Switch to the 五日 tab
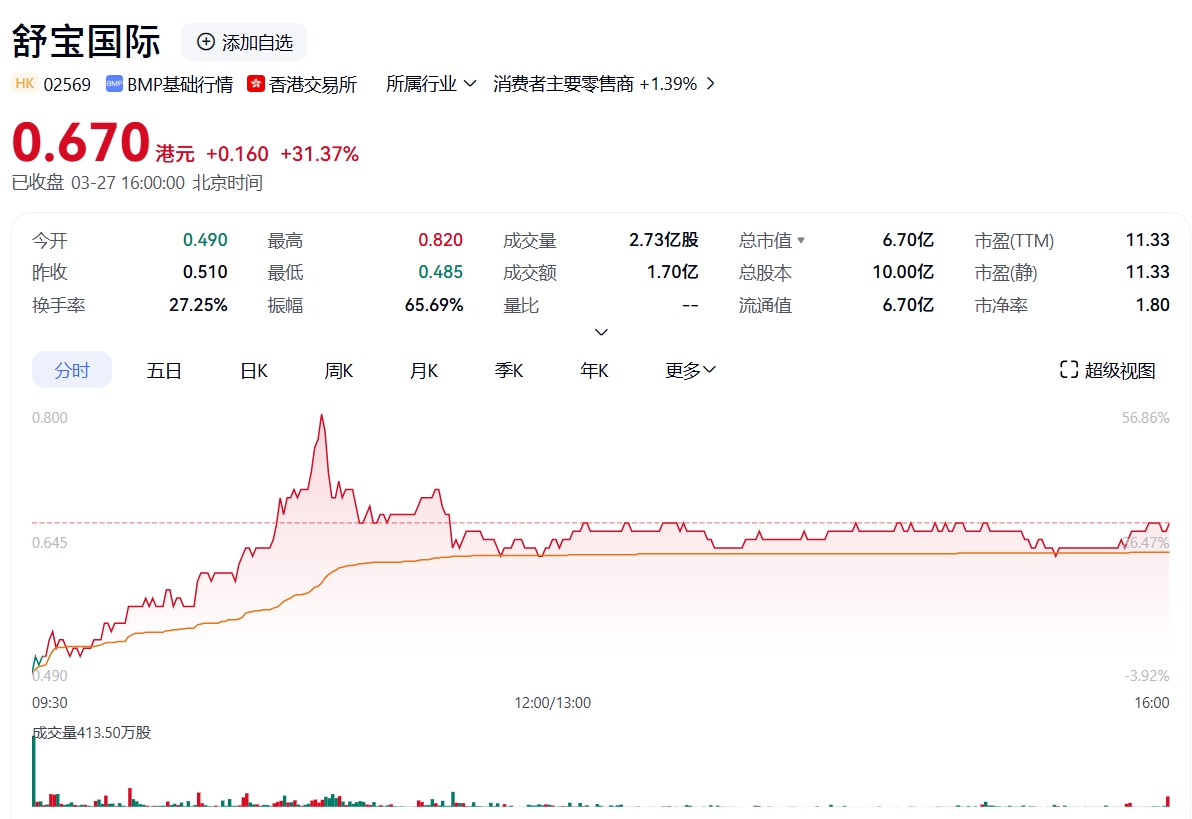 [x=164, y=370]
